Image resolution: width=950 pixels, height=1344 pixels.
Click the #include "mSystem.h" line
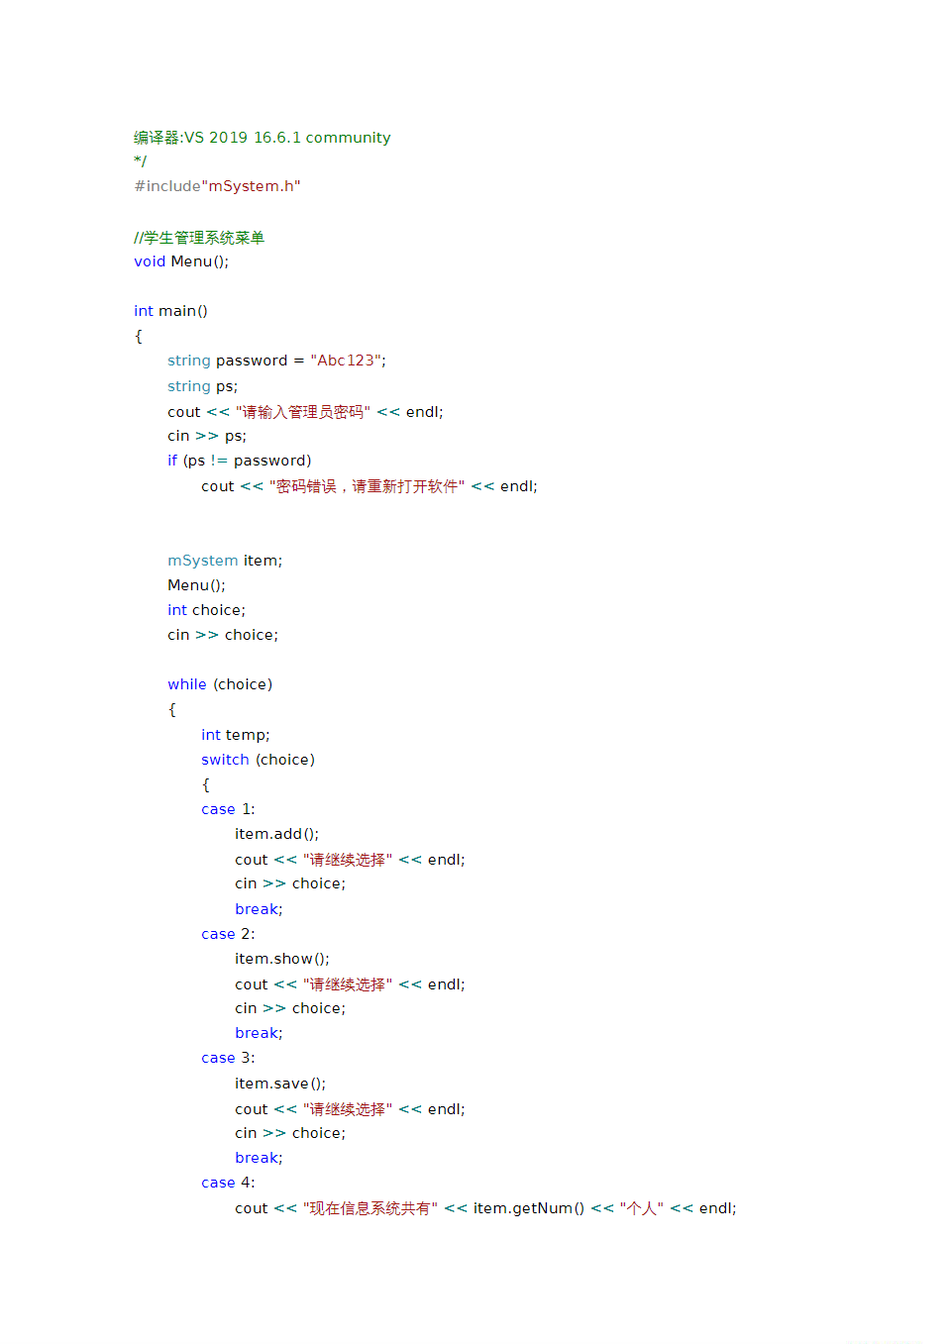[x=217, y=186]
